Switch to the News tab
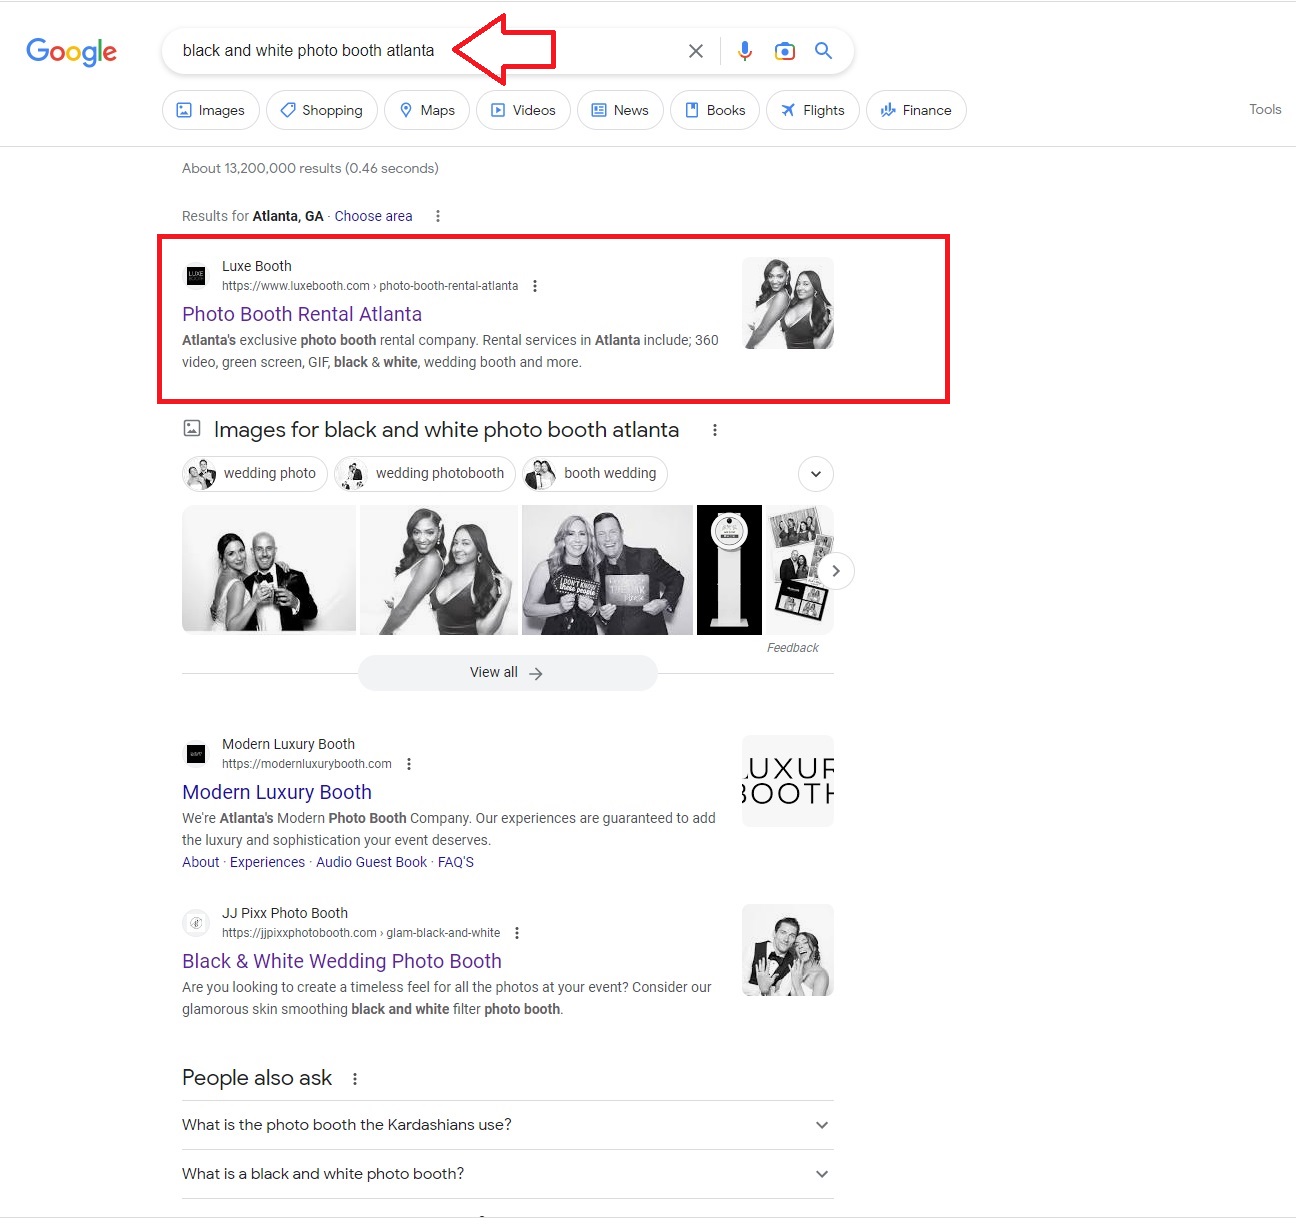Image resolution: width=1296 pixels, height=1224 pixels. click(620, 110)
